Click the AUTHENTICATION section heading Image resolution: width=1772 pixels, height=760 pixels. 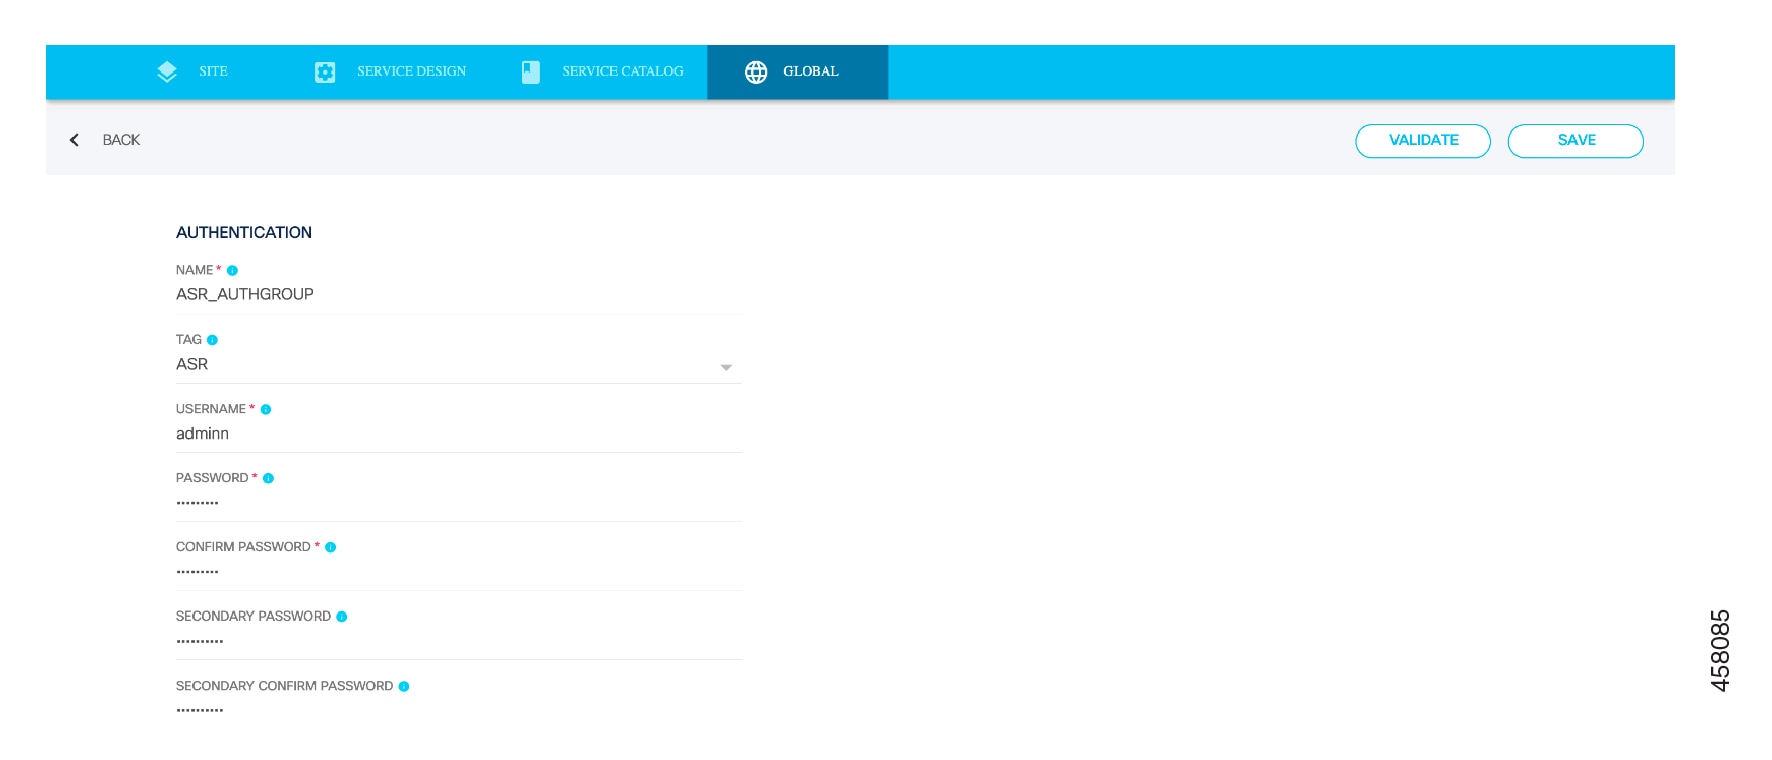[x=244, y=233]
